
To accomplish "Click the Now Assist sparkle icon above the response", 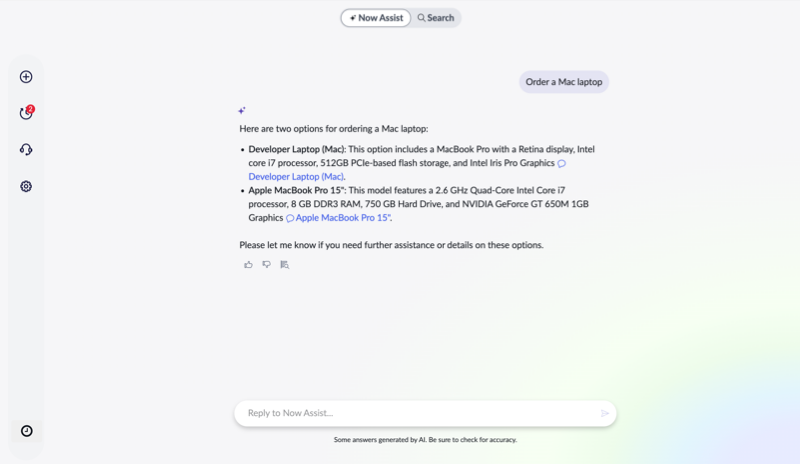I will click(x=242, y=110).
